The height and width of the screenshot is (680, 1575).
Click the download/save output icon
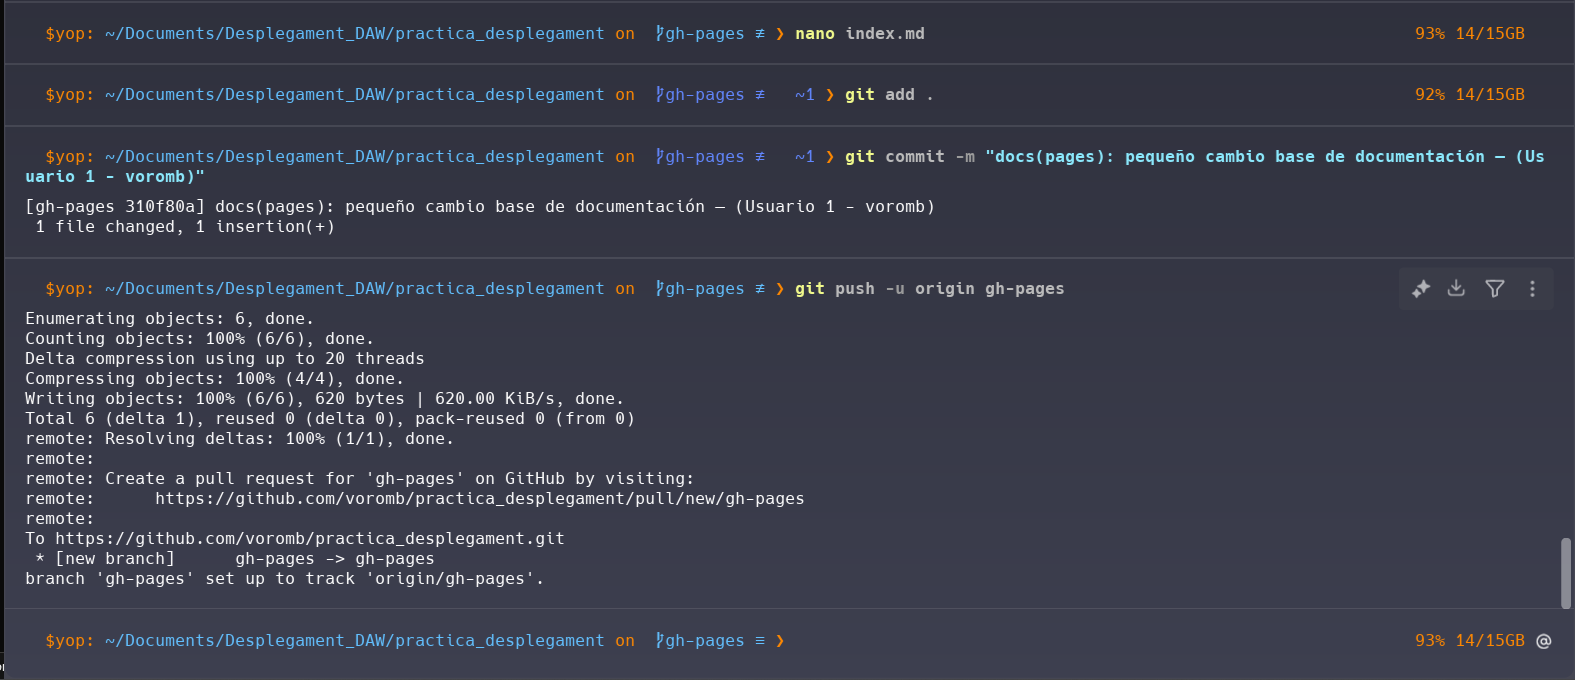(x=1457, y=289)
